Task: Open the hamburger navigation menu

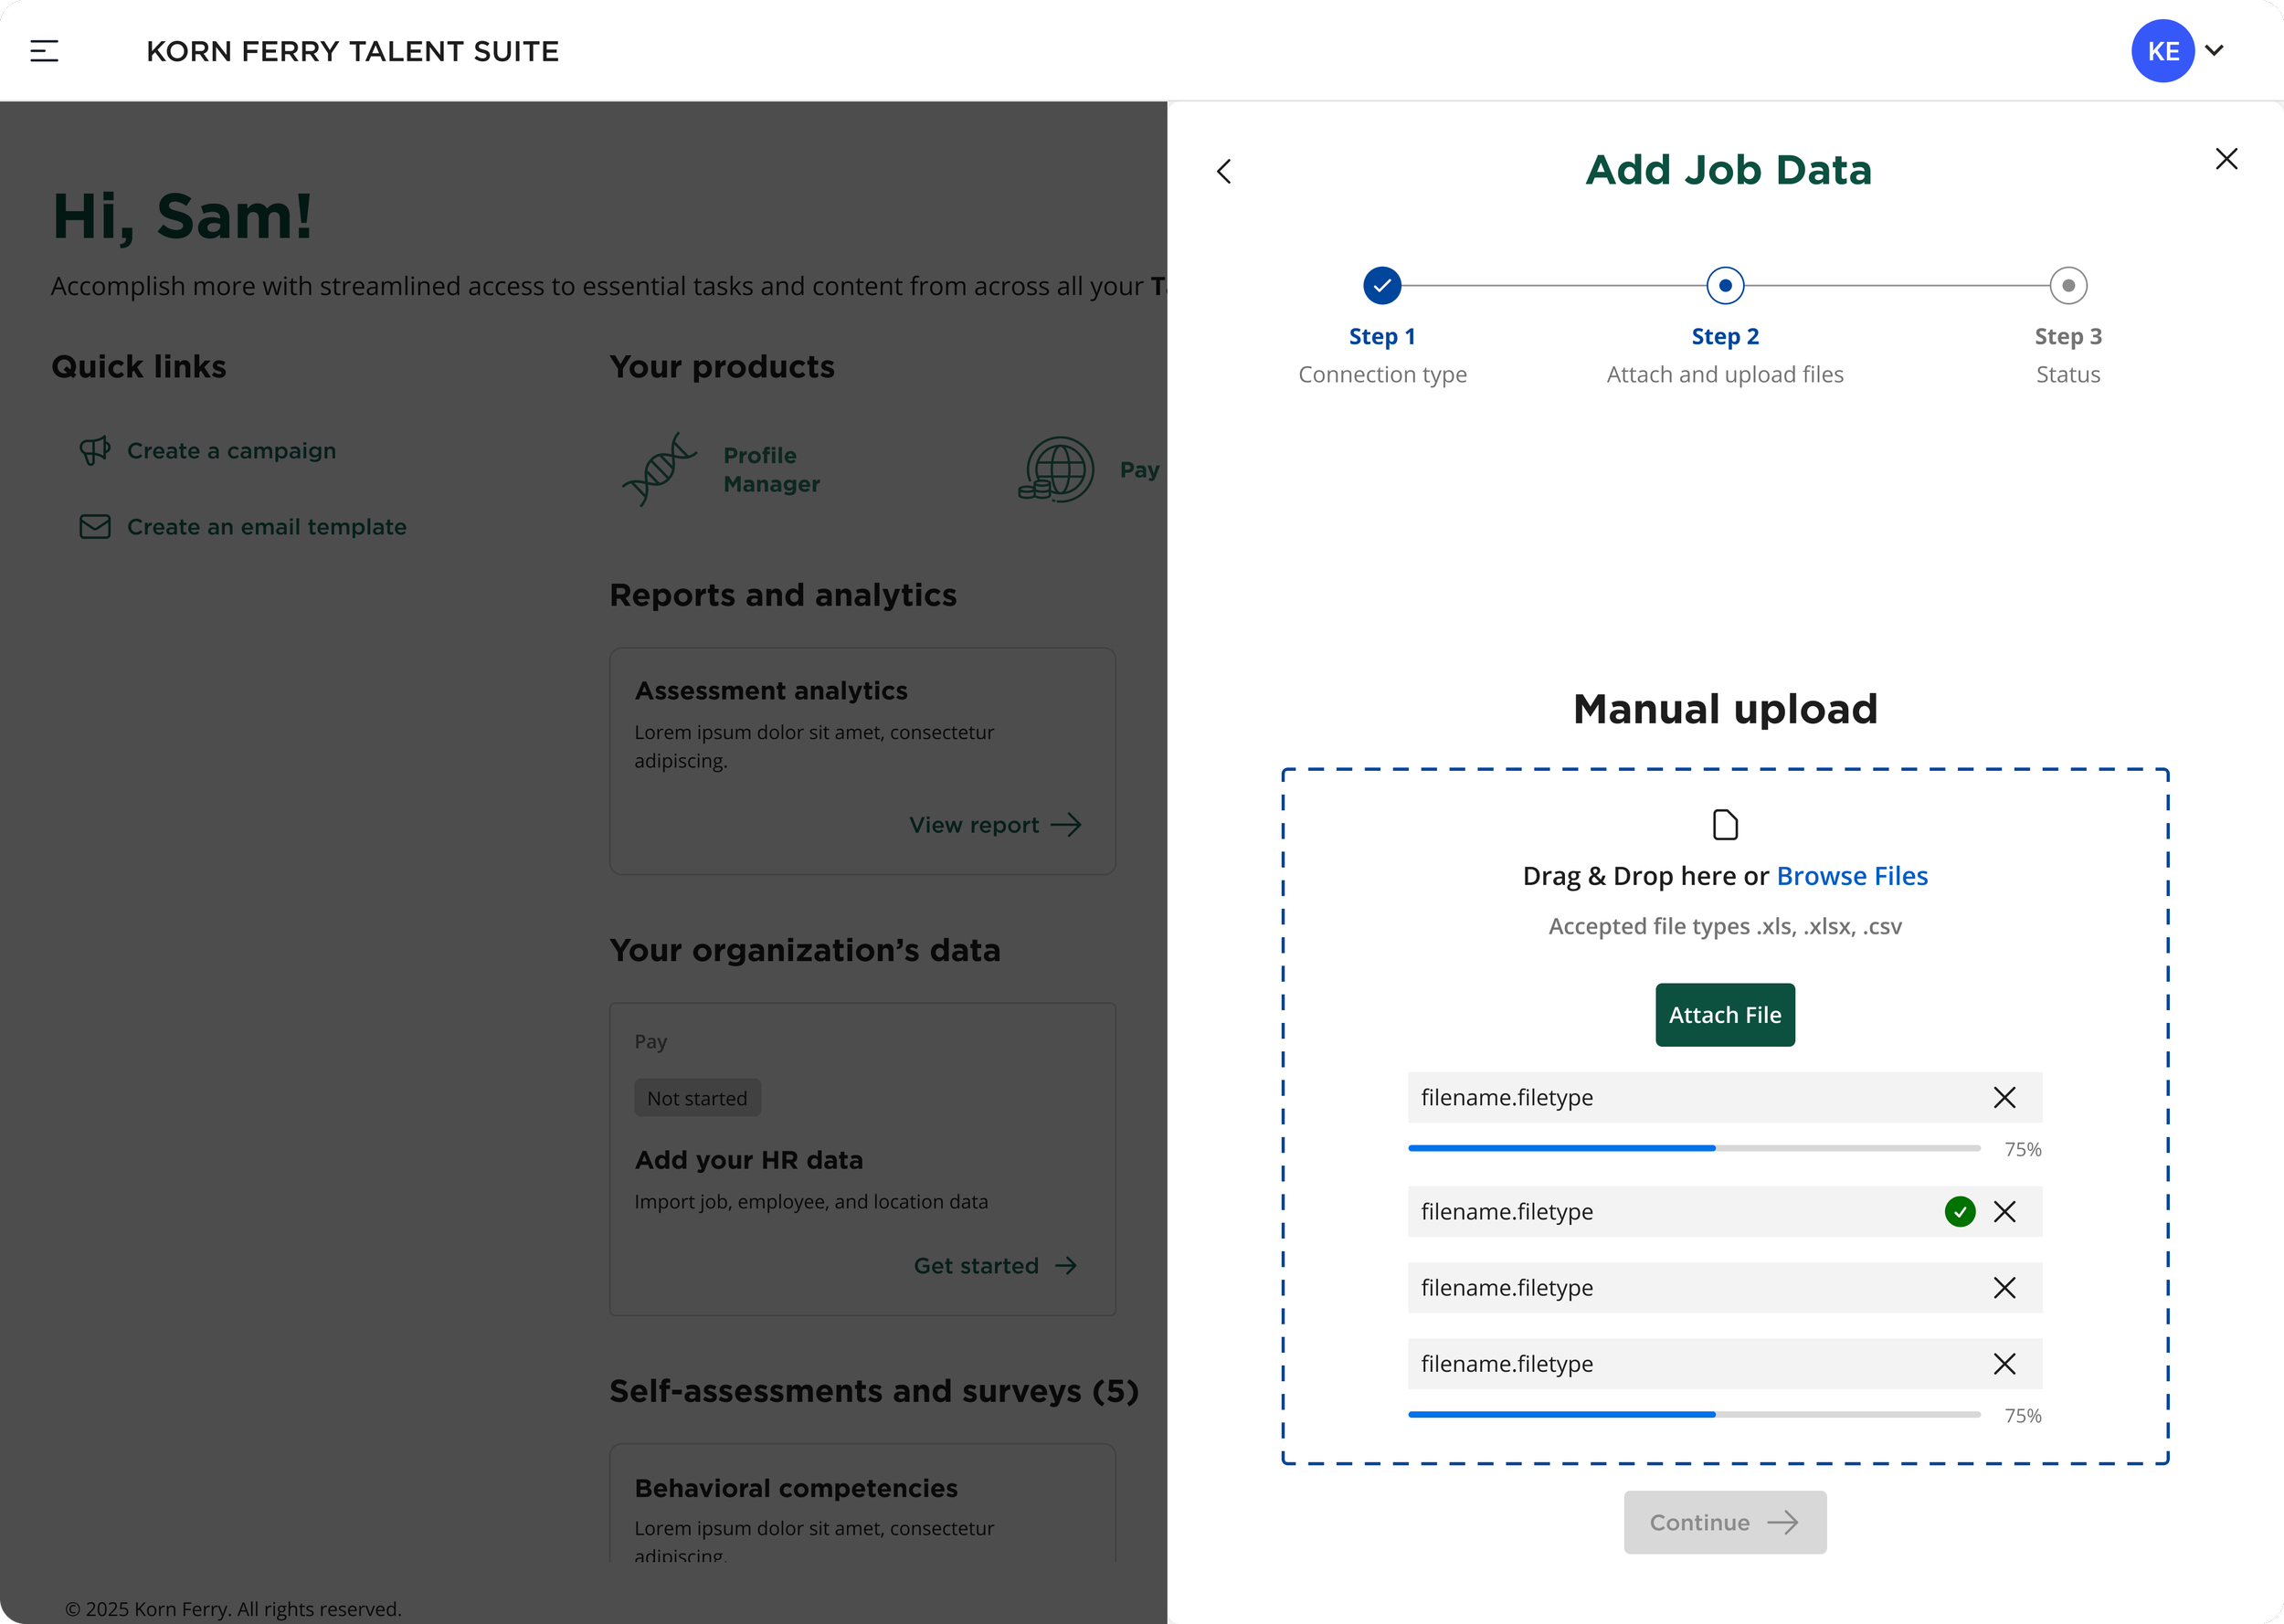Action: [x=44, y=50]
